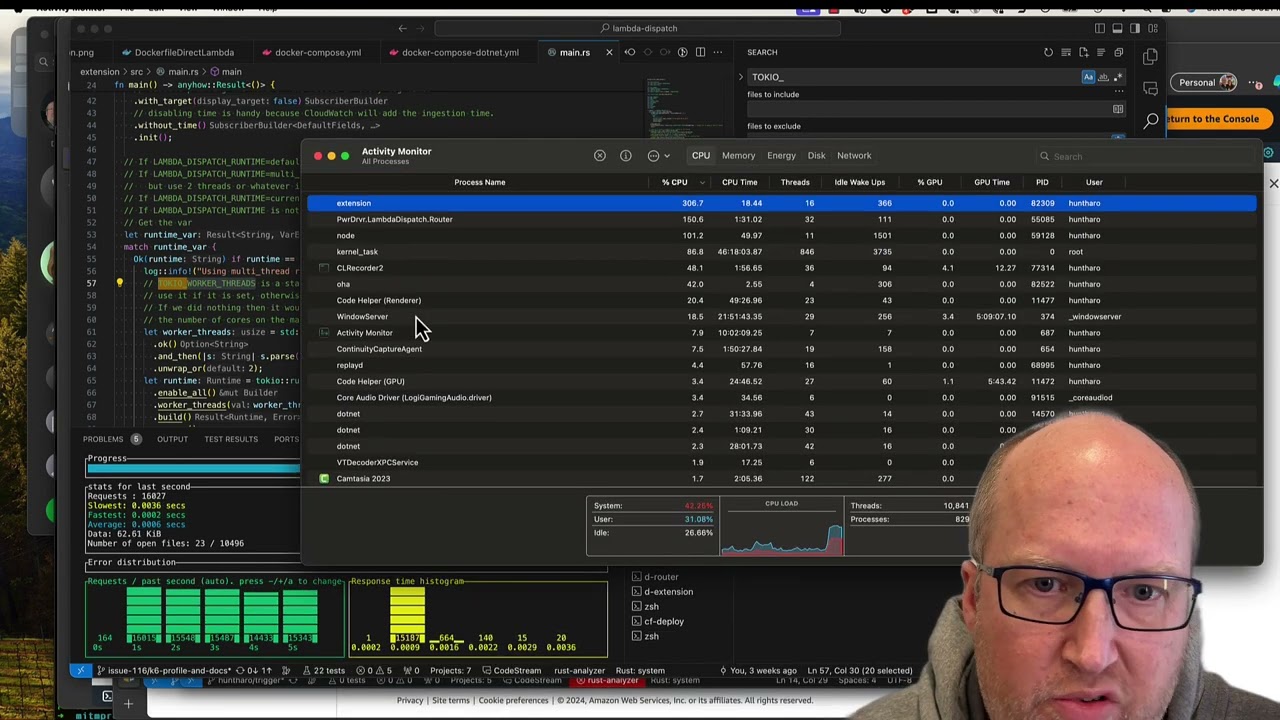Open the OUTPUT panel tab
This screenshot has height=720, width=1280.
172,439
